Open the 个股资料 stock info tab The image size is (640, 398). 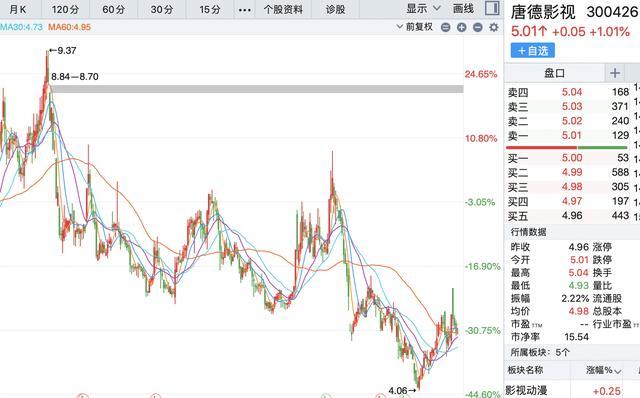point(283,9)
